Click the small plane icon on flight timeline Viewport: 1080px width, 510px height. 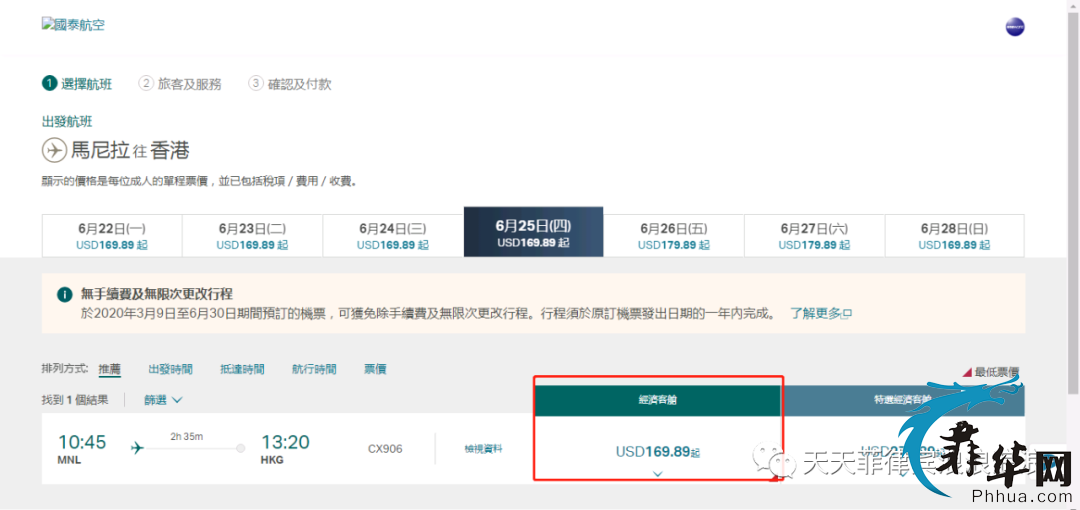pos(137,448)
